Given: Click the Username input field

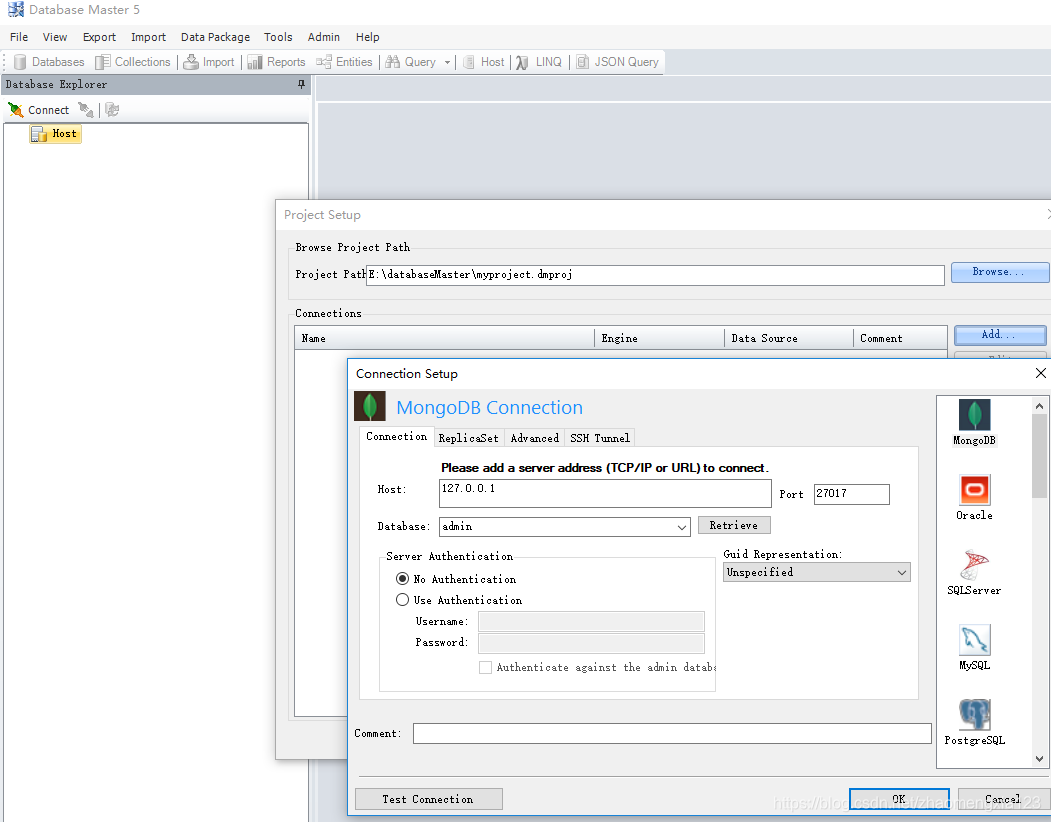Looking at the screenshot, I should (x=591, y=622).
